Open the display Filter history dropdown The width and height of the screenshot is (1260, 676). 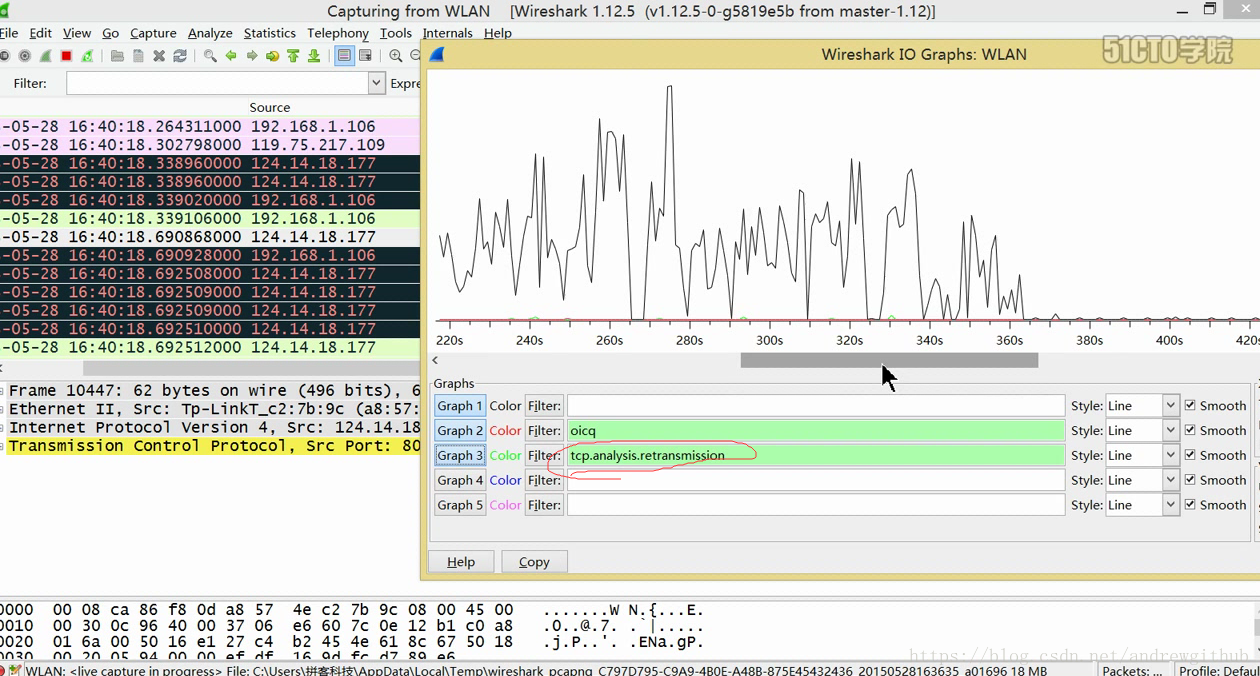click(x=376, y=83)
